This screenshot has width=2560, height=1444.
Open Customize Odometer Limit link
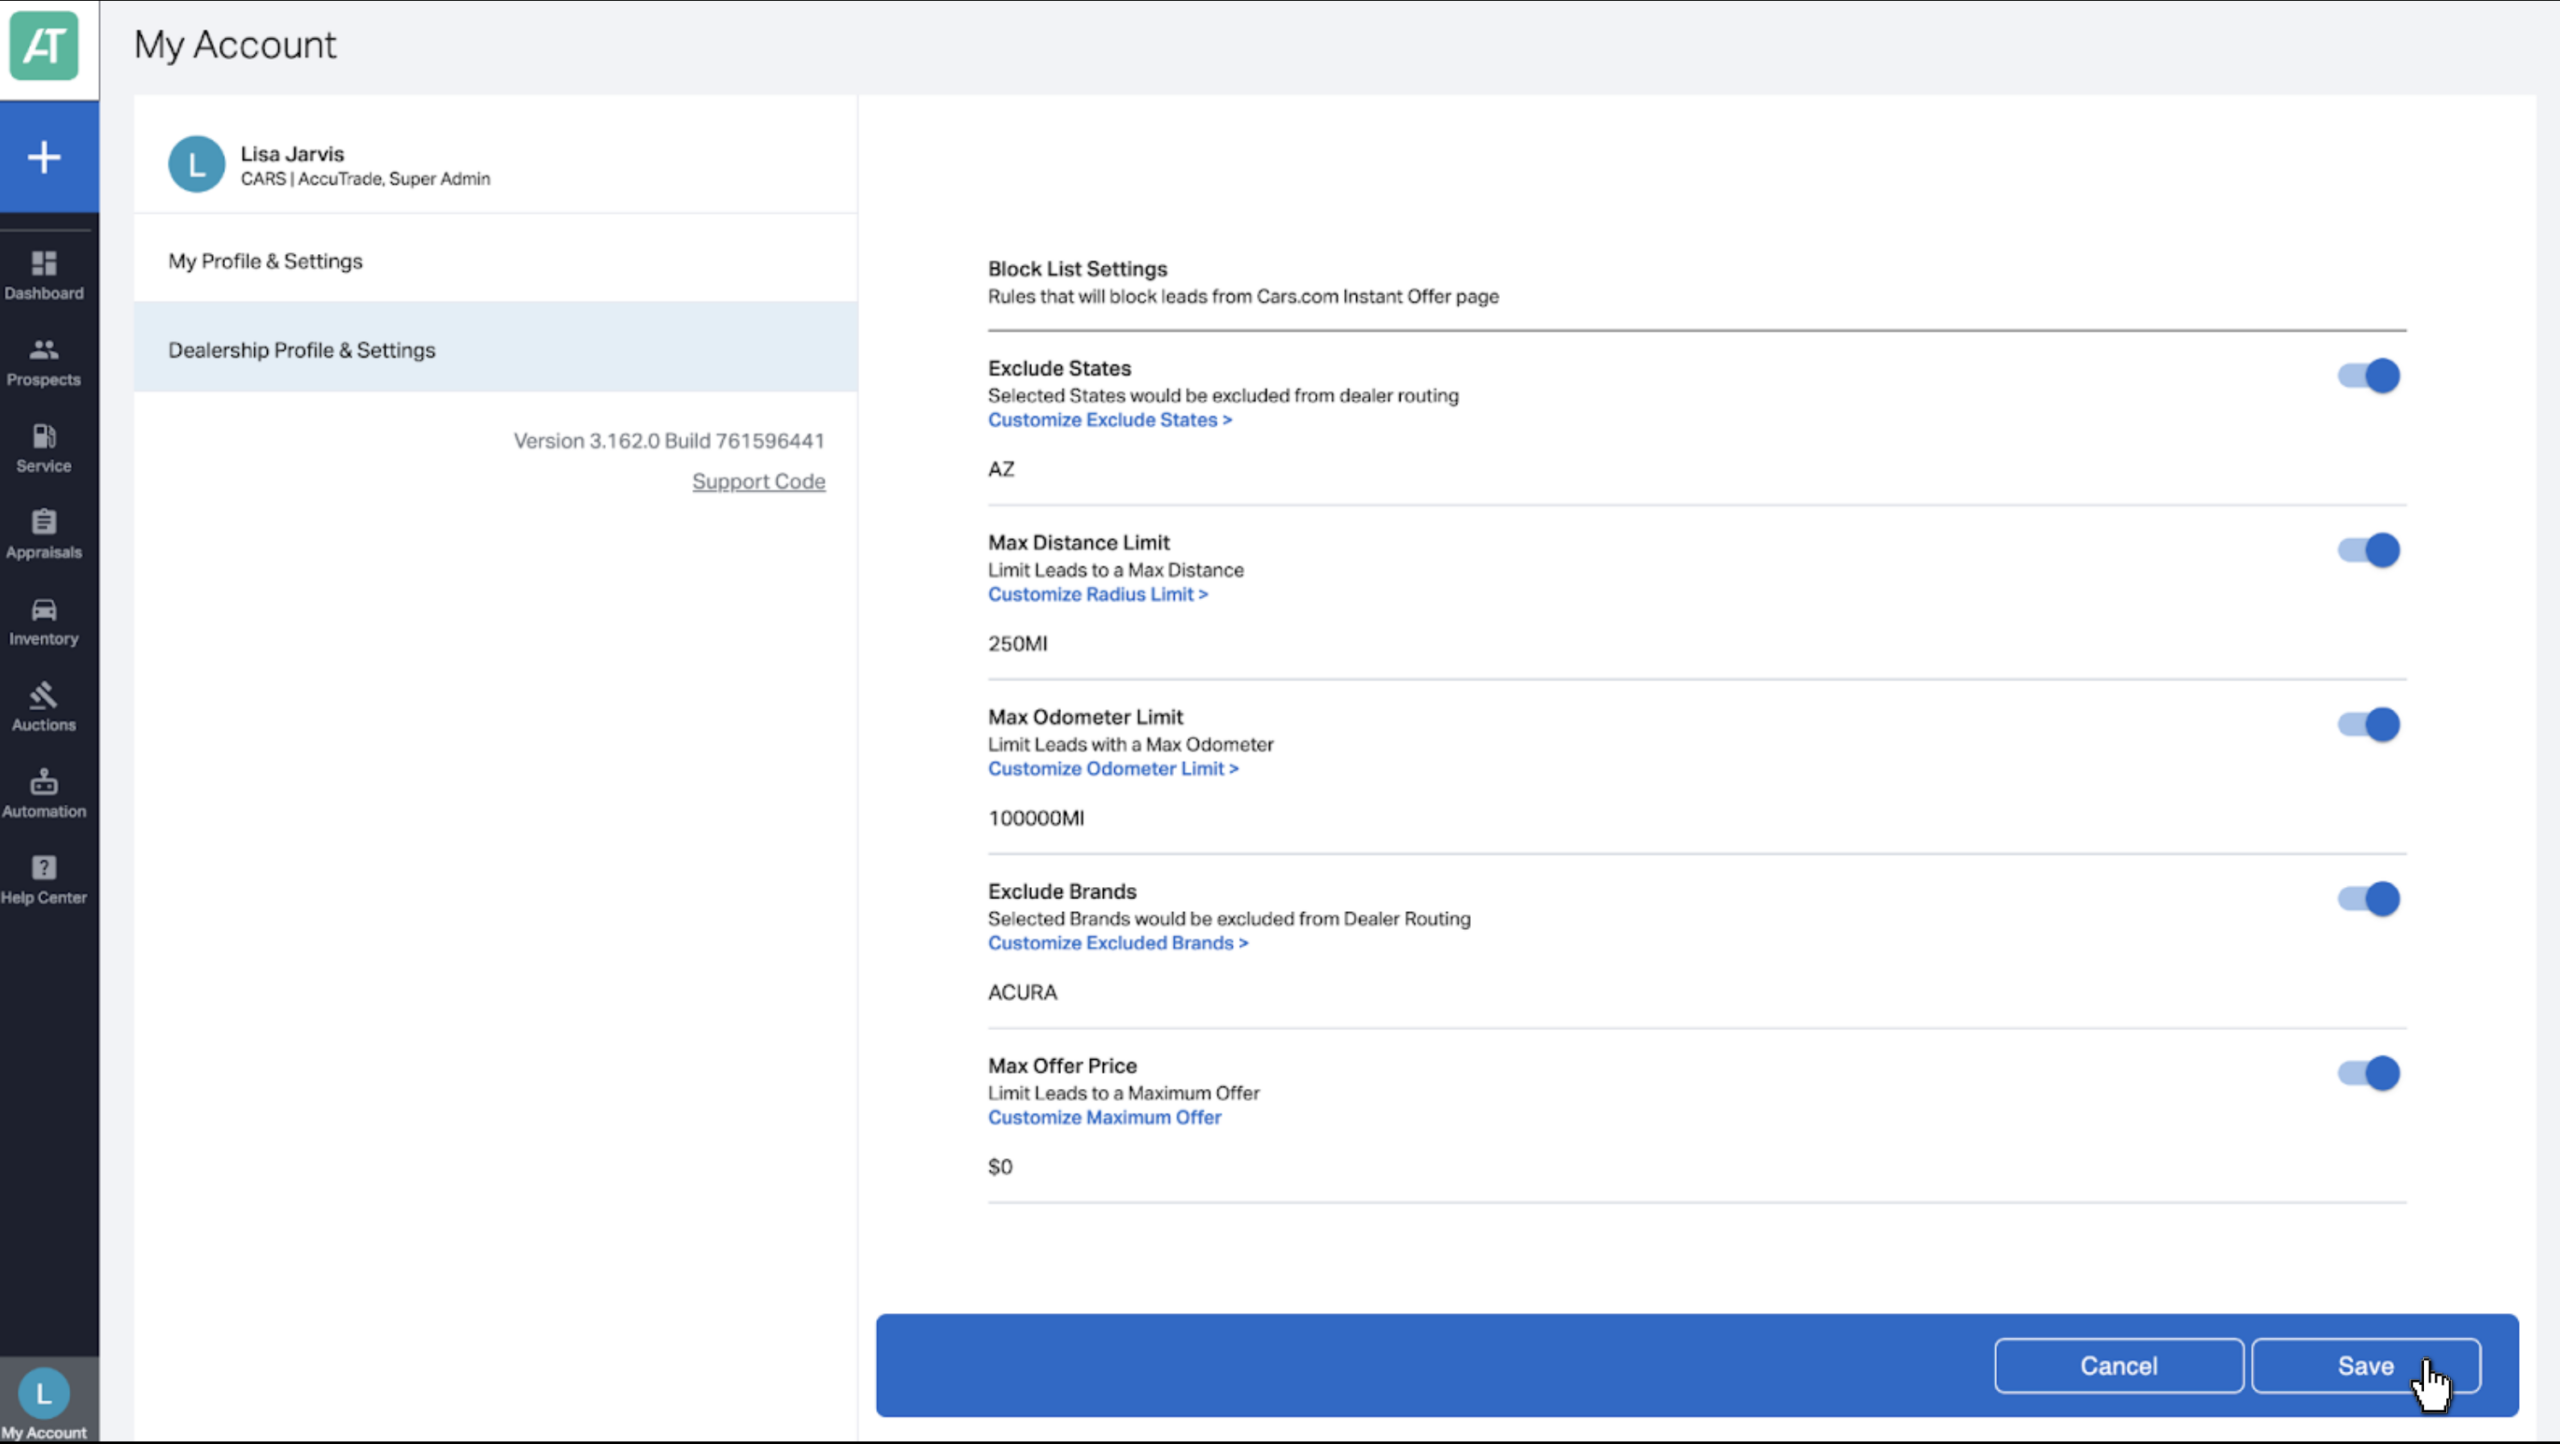(x=1113, y=769)
